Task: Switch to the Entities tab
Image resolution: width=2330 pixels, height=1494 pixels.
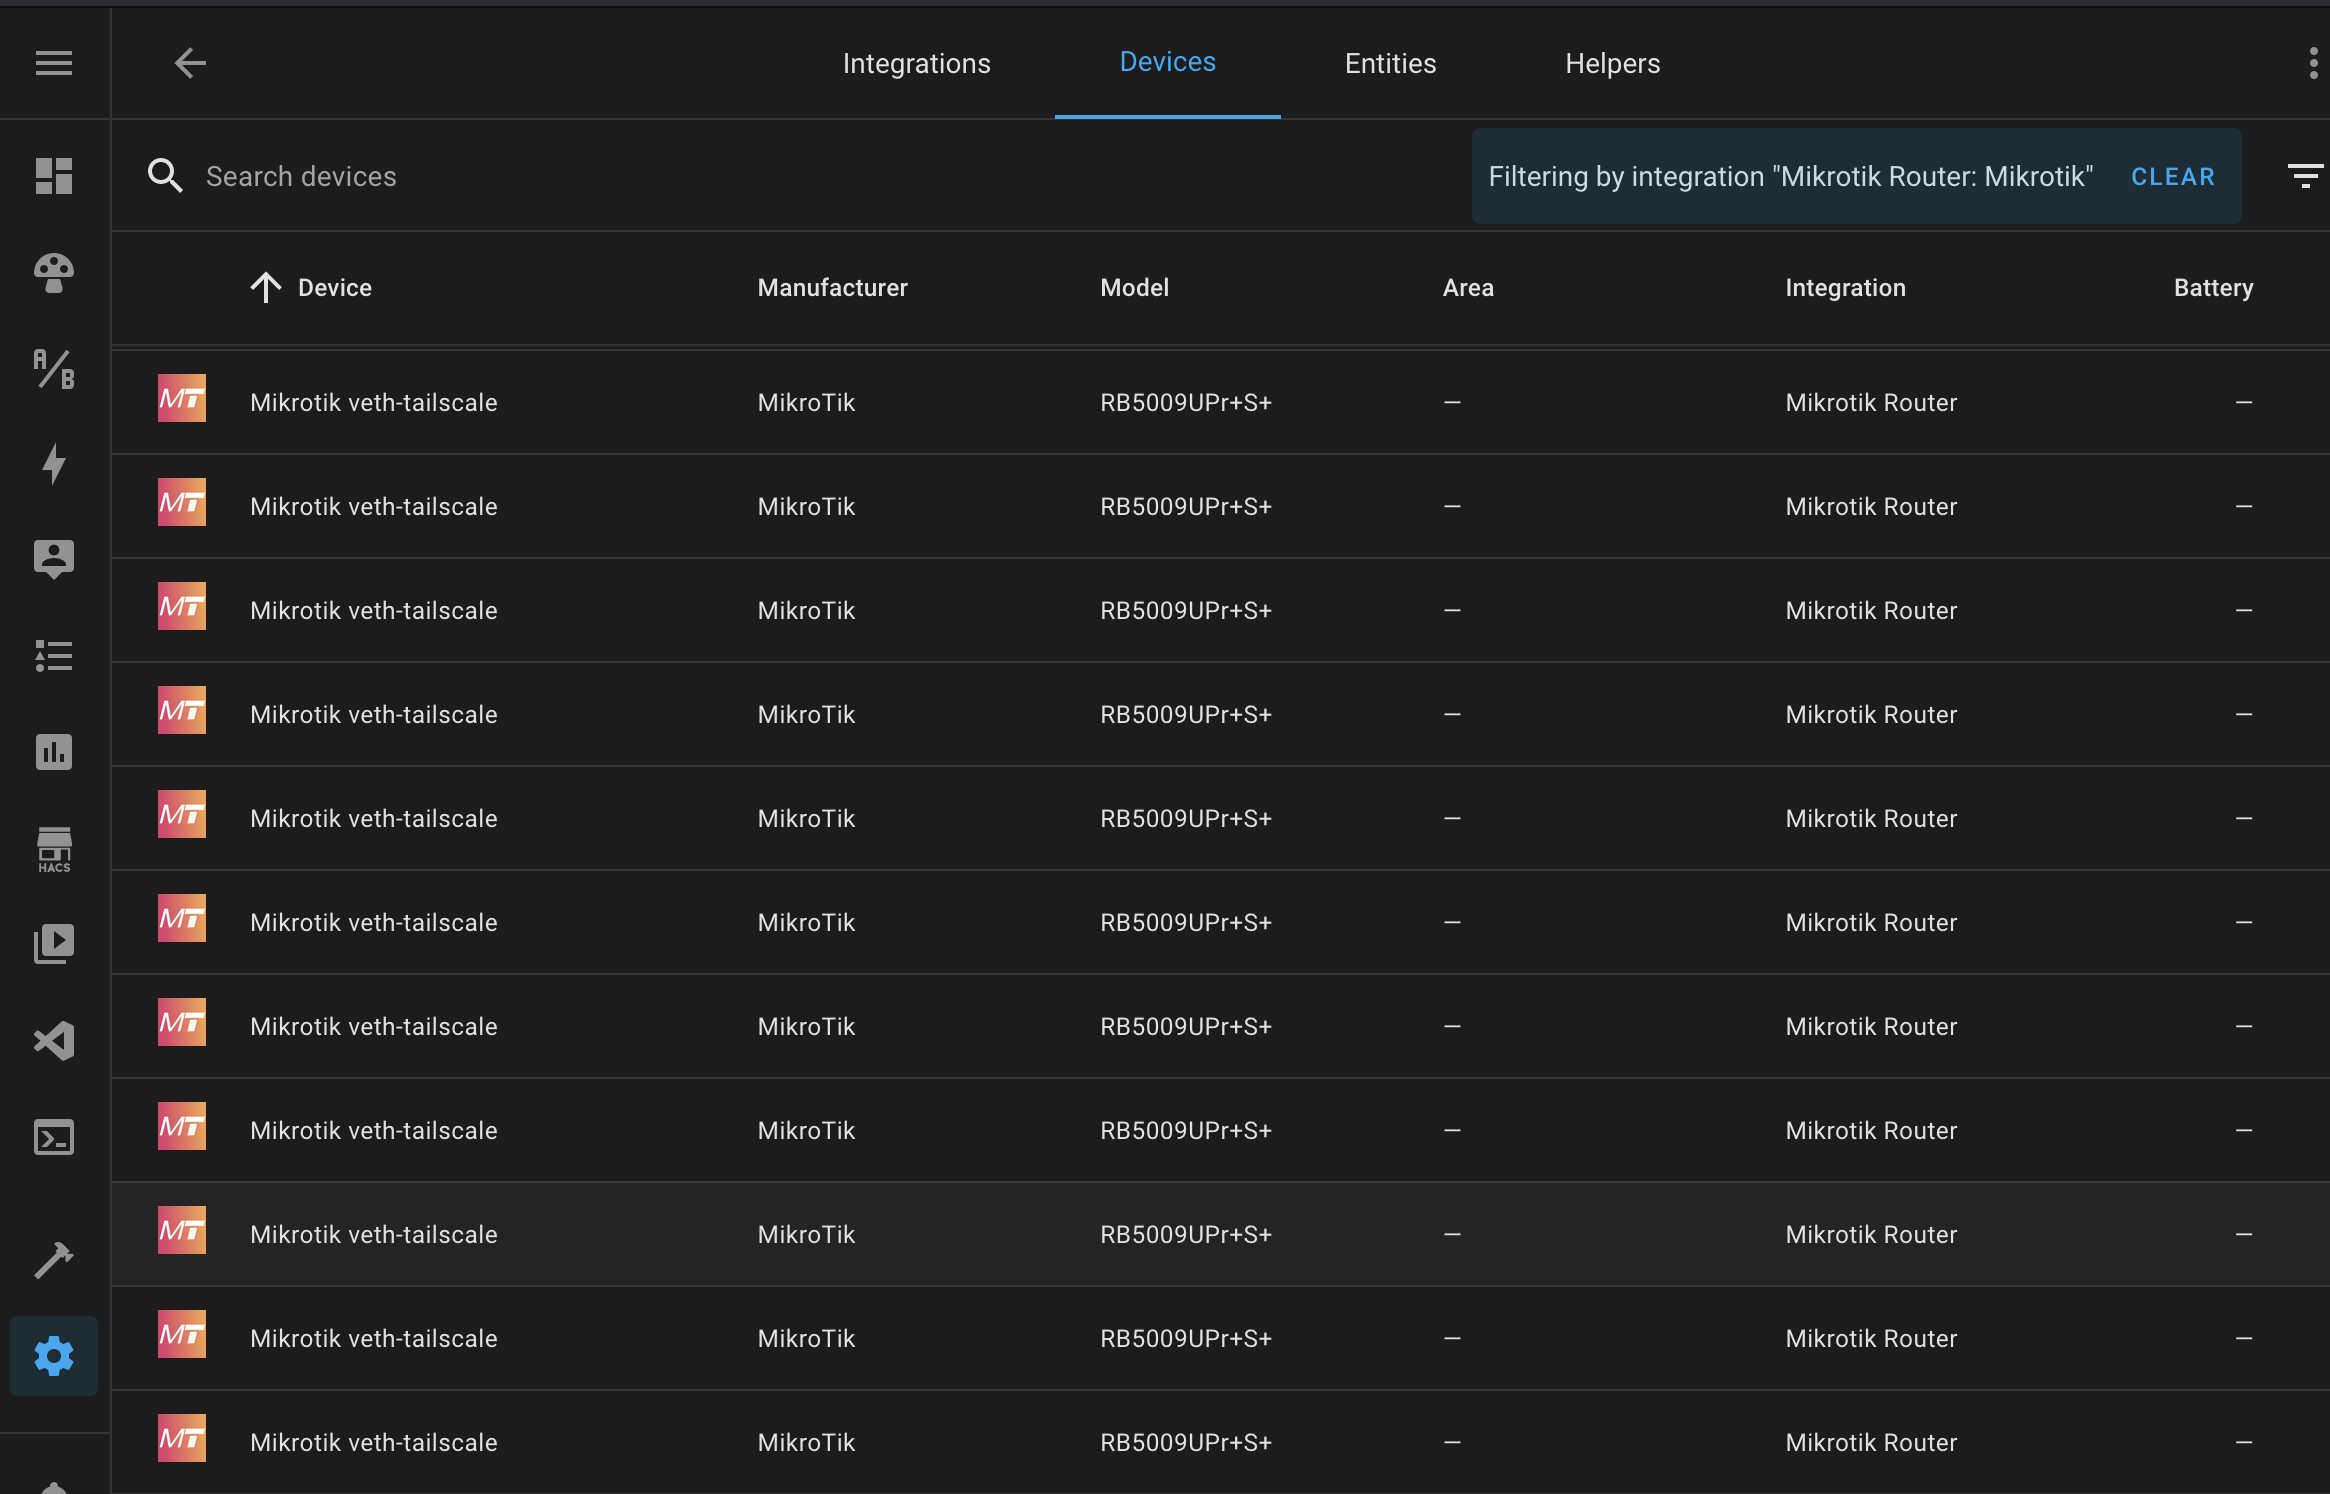Action: [1391, 63]
